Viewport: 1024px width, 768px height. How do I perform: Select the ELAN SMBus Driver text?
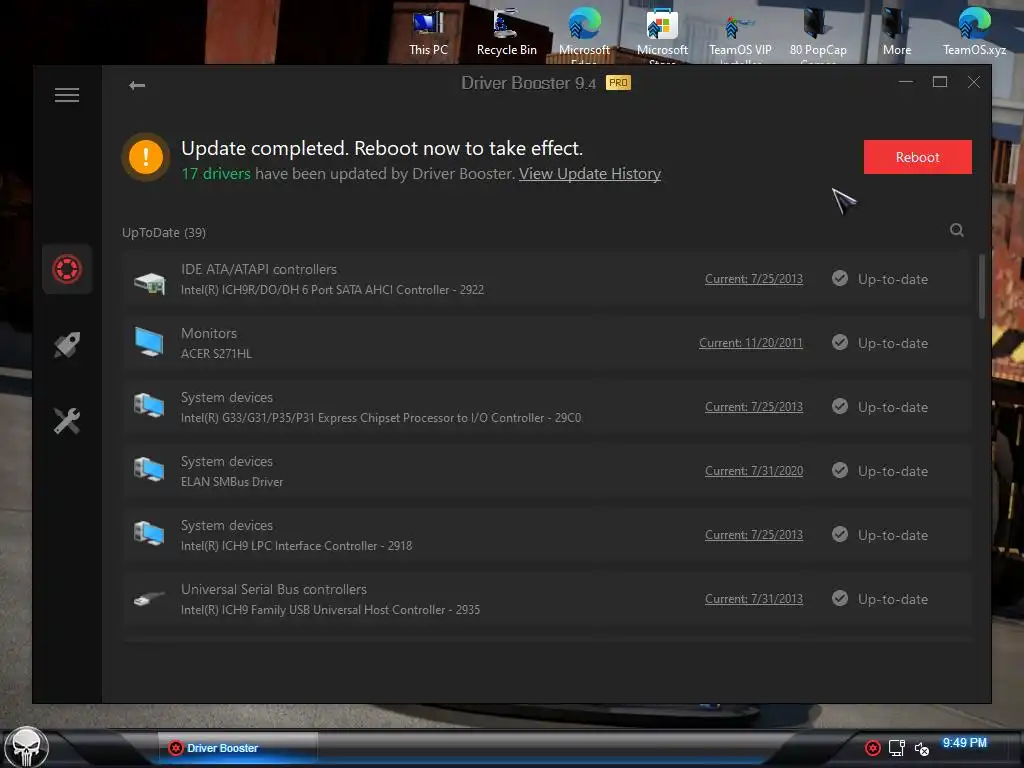click(232, 482)
